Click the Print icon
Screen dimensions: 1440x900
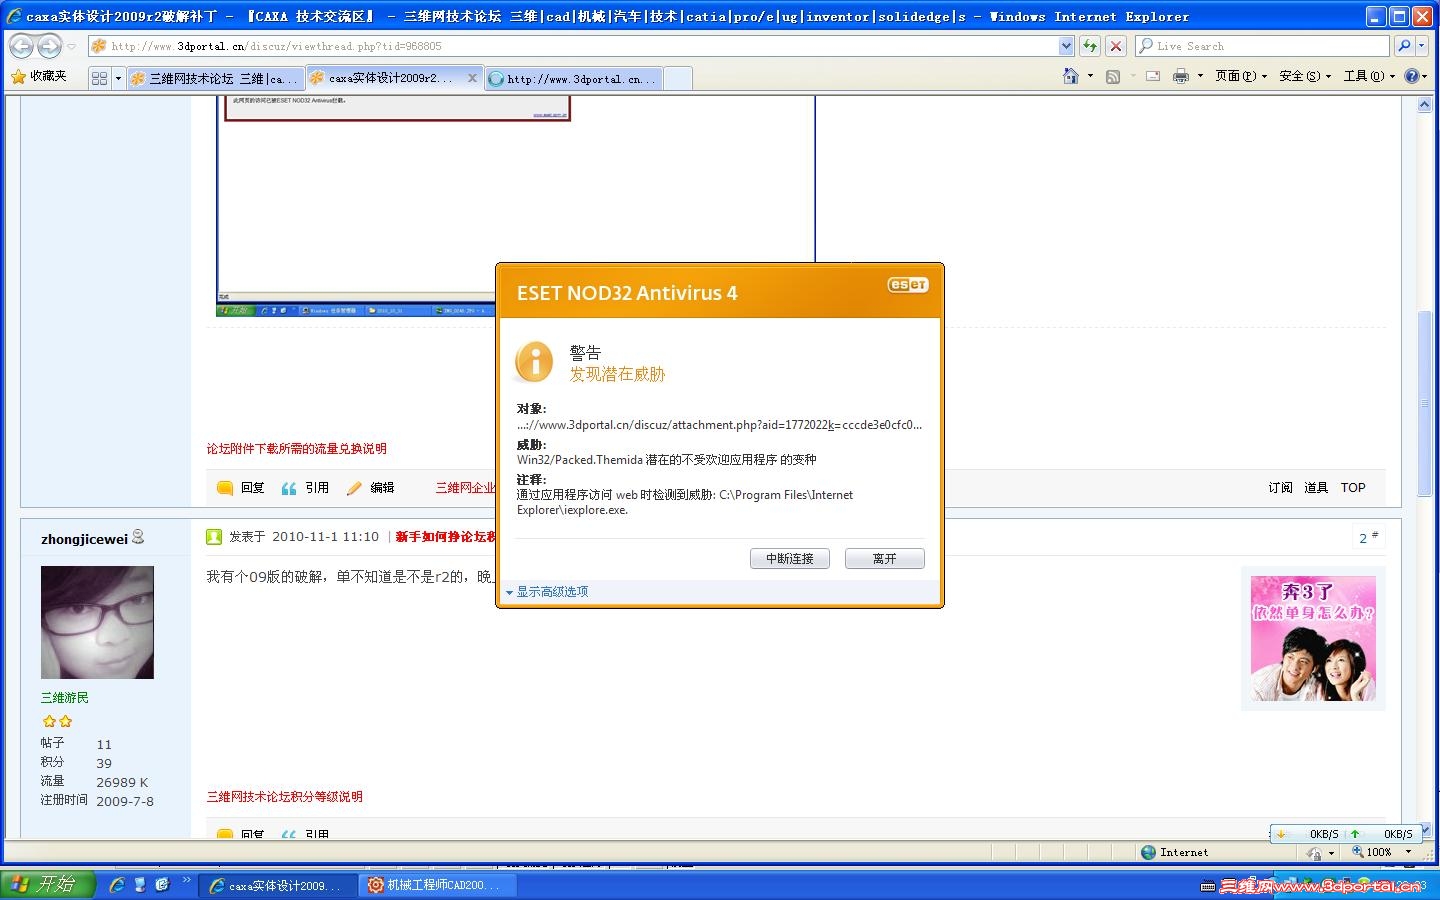(x=1181, y=76)
